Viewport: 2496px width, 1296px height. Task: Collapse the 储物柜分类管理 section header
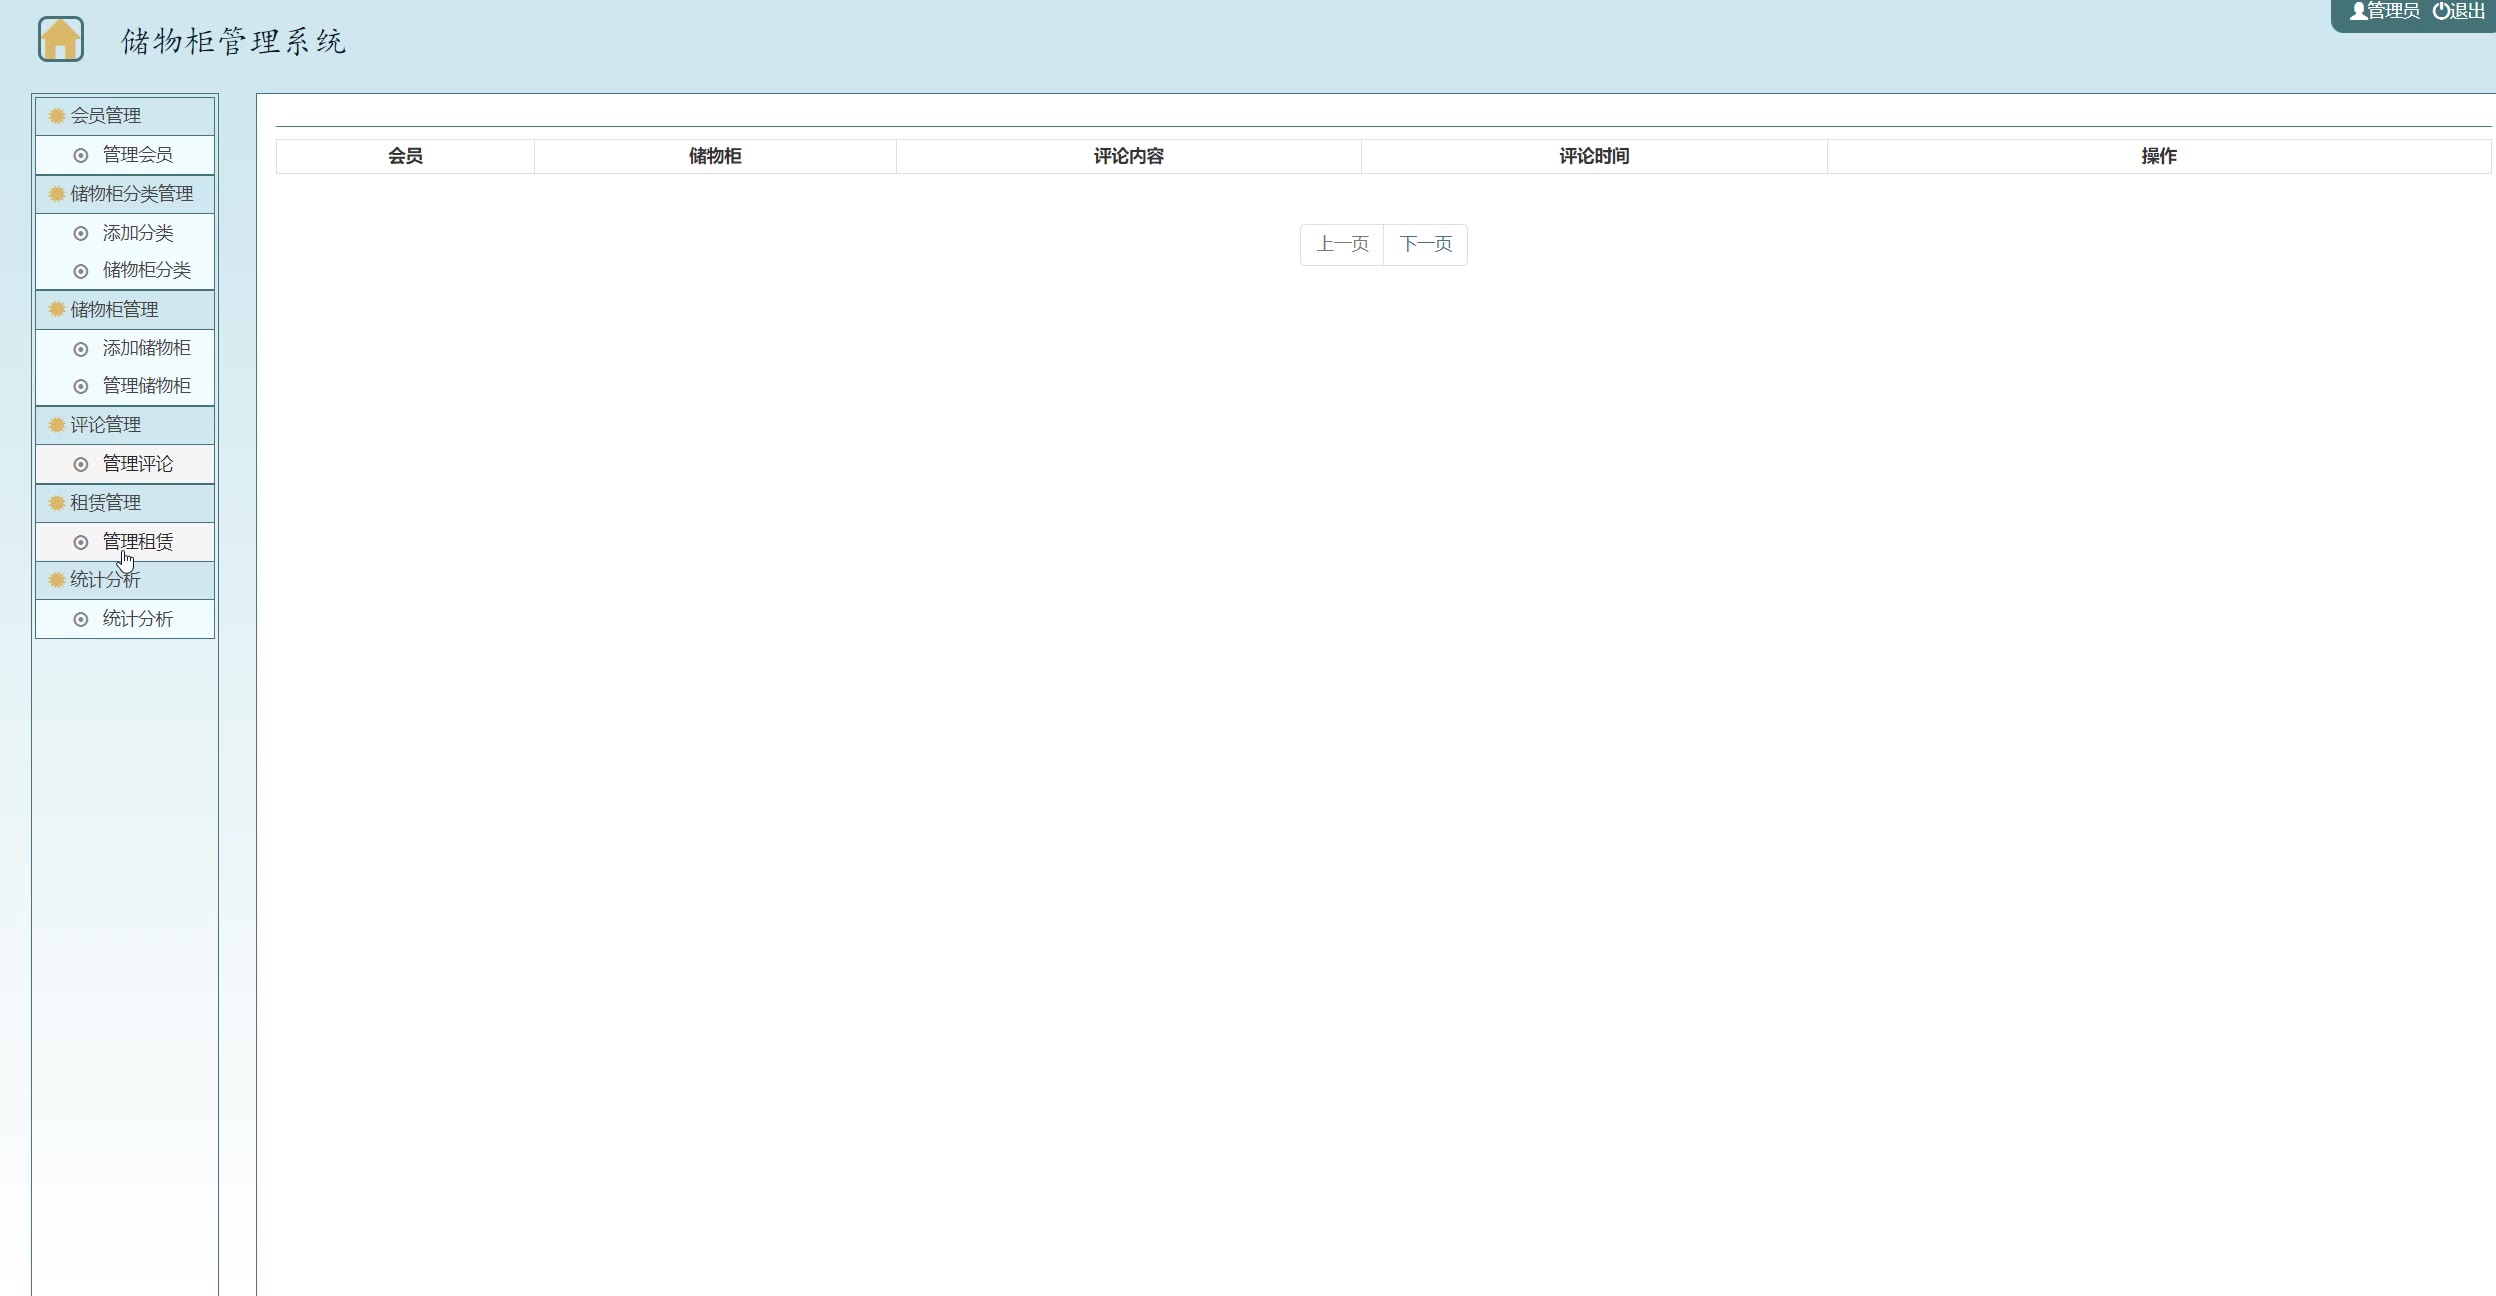pyautogui.click(x=125, y=194)
